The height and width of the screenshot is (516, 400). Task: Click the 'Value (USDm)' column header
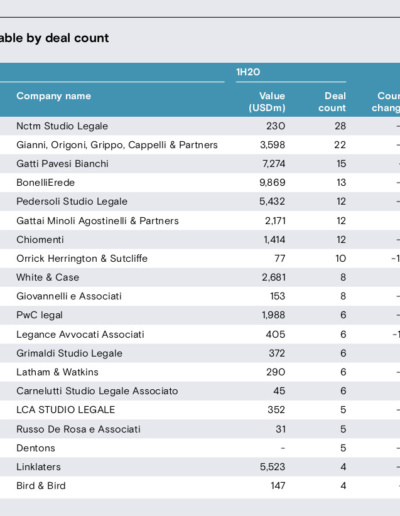tap(267, 102)
